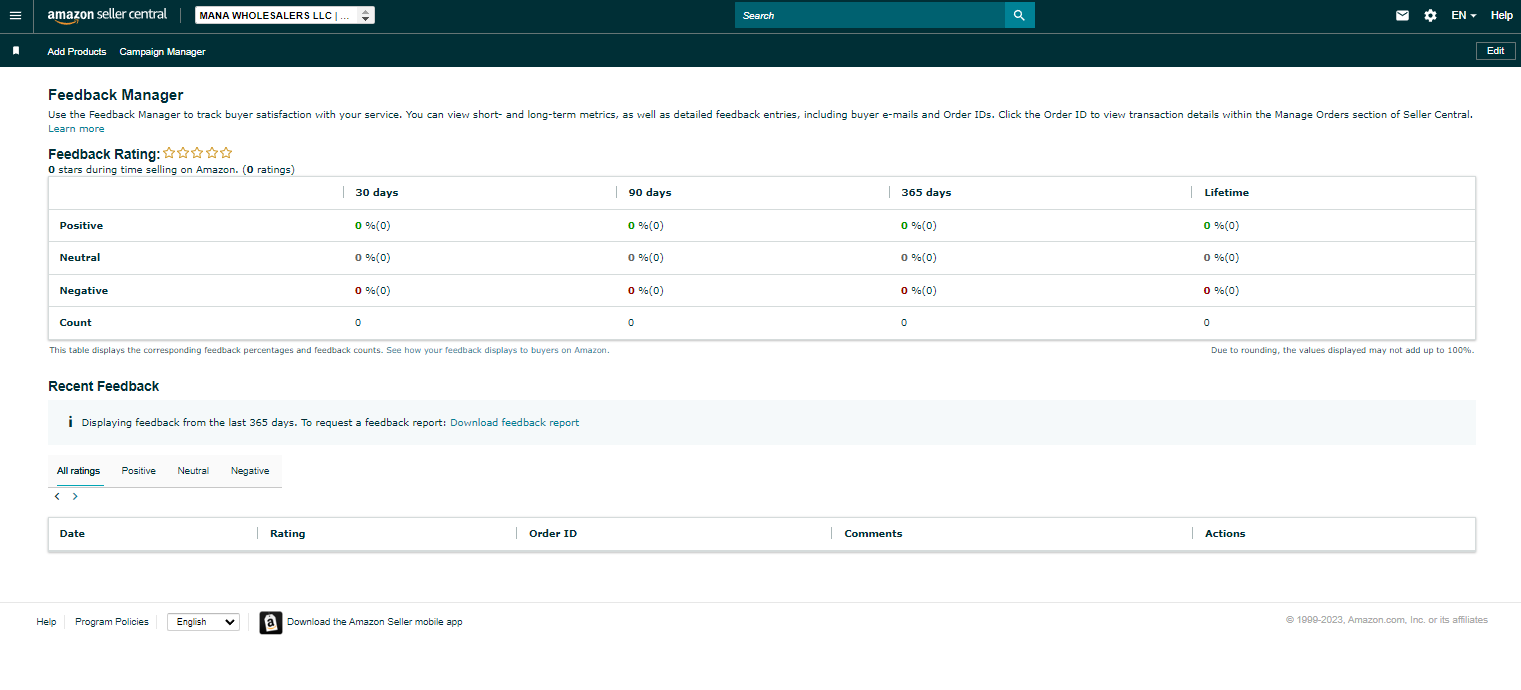The height and width of the screenshot is (690, 1521).
Task: Click Download feedback report link
Action: coord(514,422)
